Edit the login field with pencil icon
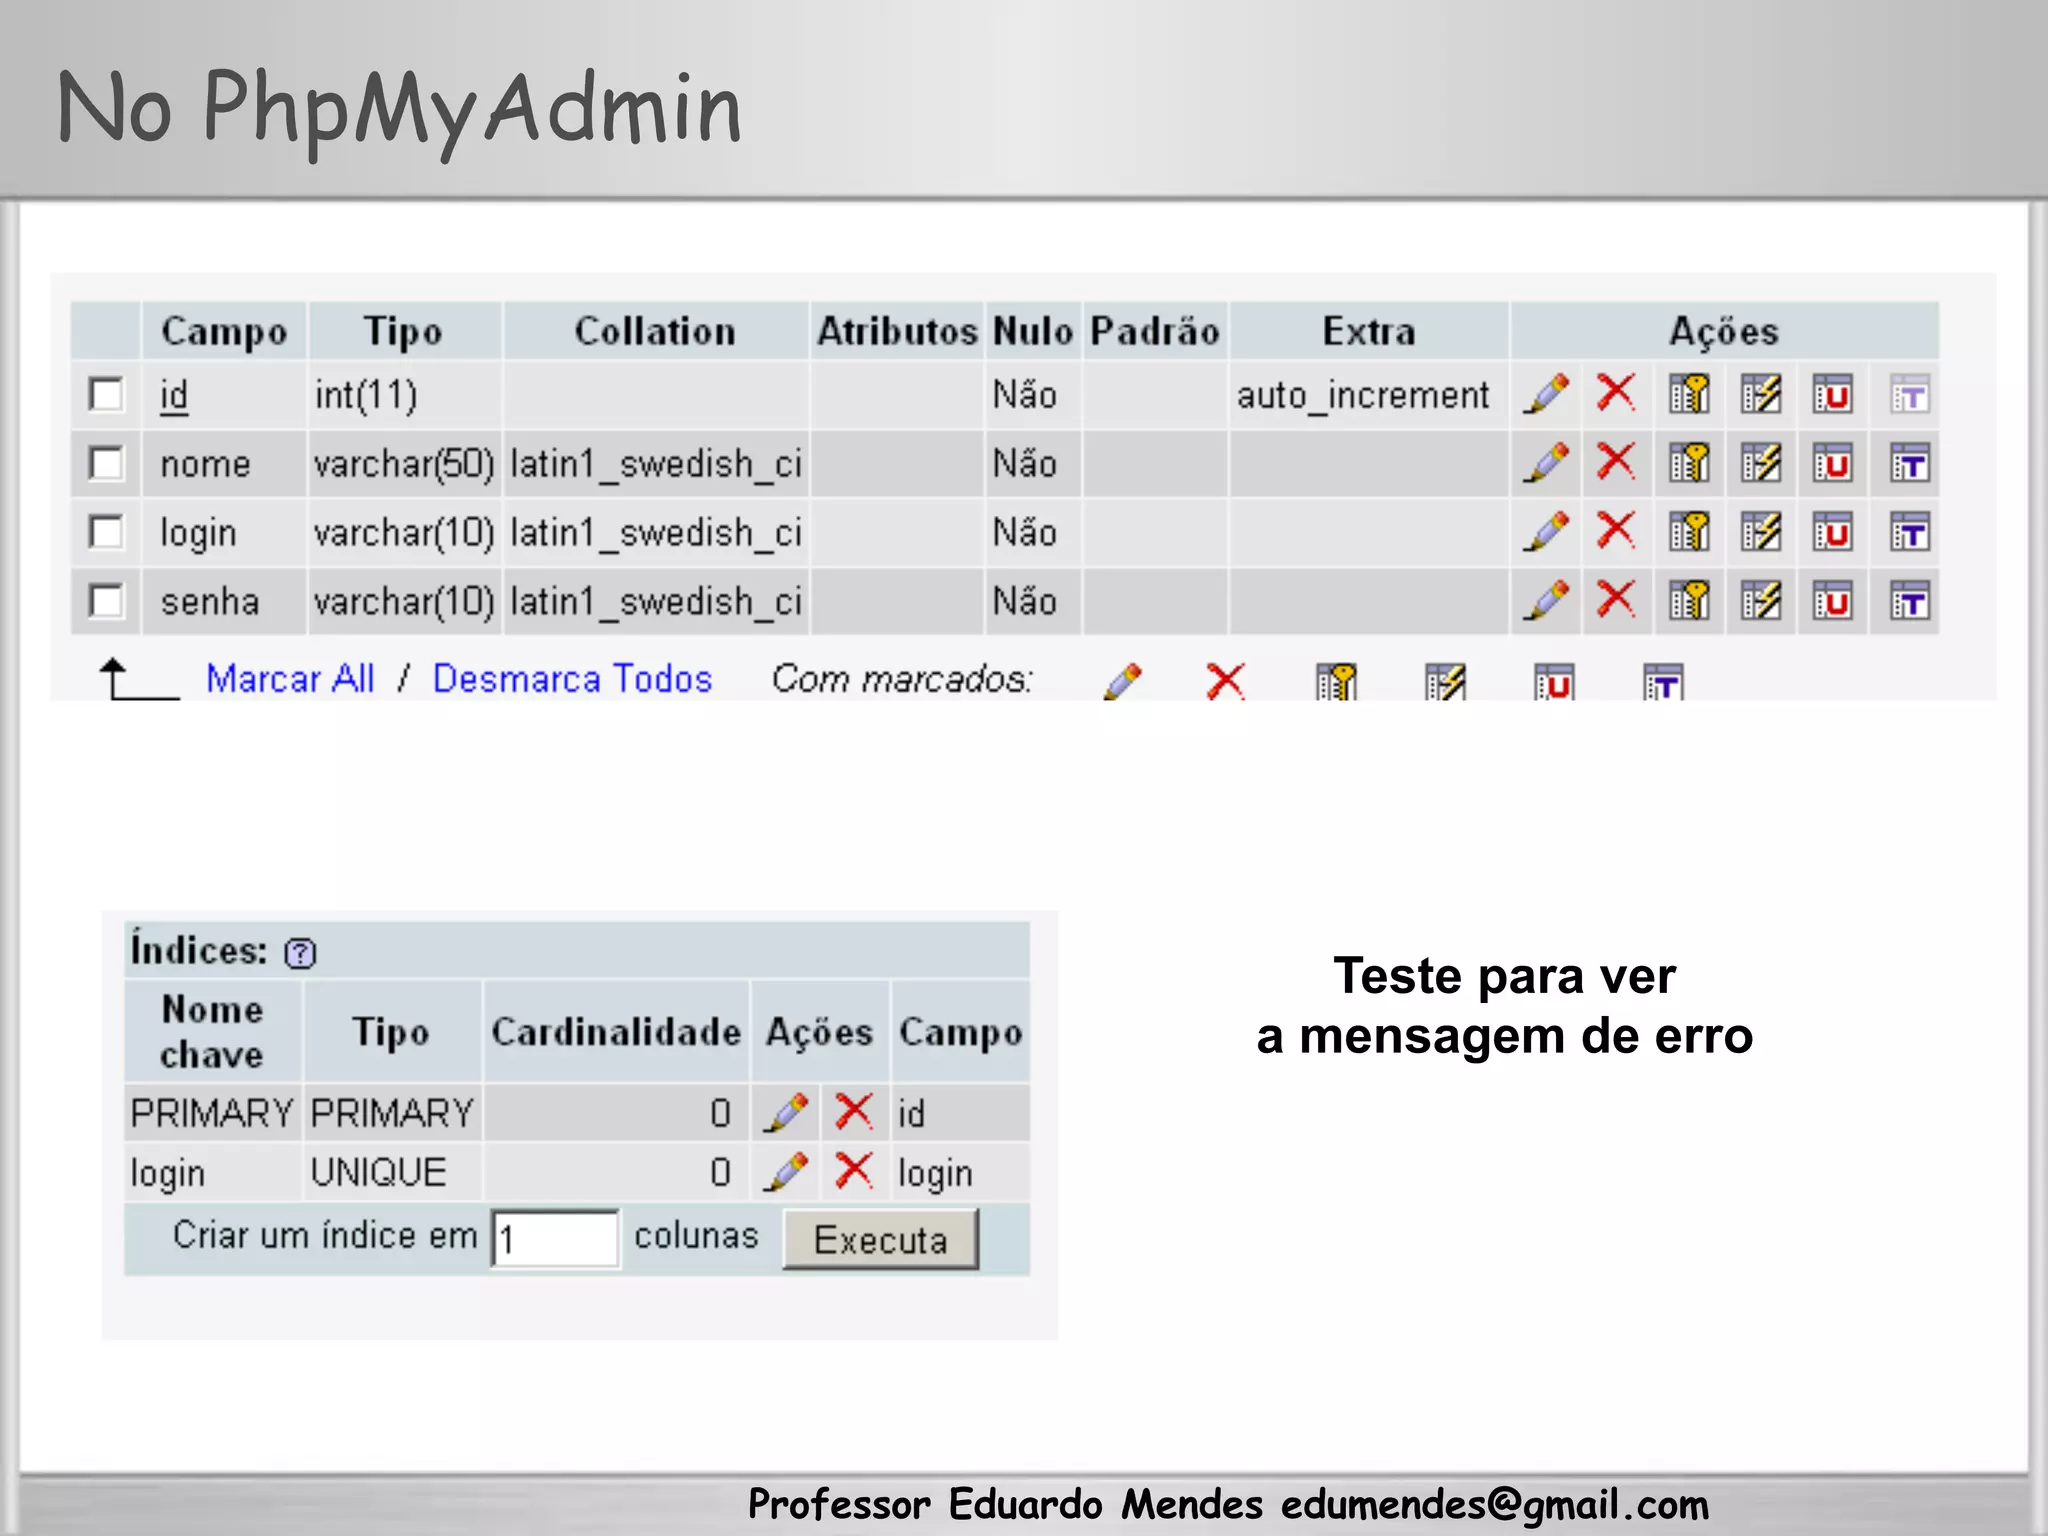Image resolution: width=2048 pixels, height=1536 pixels. pos(1546,532)
